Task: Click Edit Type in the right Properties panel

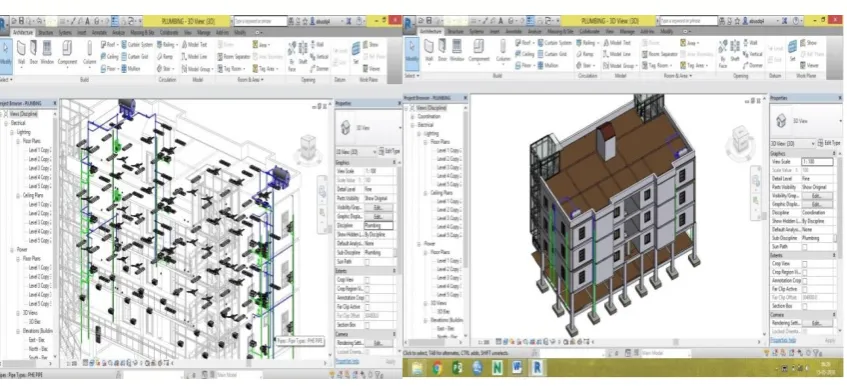Action: pyautogui.click(x=830, y=144)
